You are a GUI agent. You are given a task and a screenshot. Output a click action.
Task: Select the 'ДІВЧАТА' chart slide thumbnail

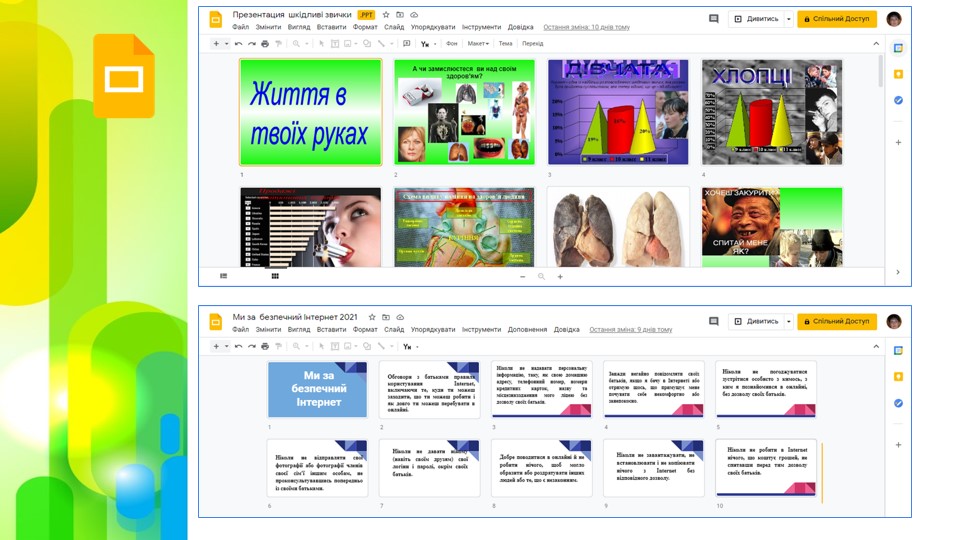click(618, 112)
